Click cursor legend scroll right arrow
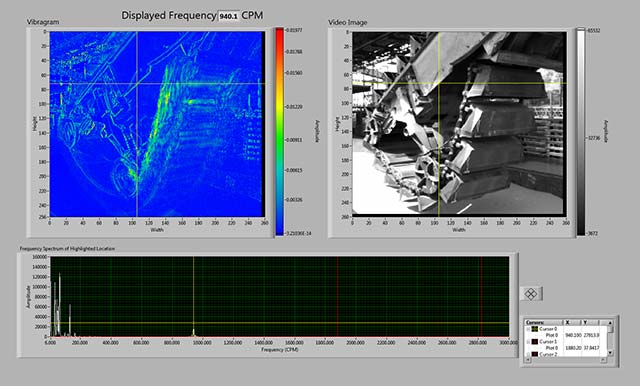The width and height of the screenshot is (640, 386). coord(604,360)
